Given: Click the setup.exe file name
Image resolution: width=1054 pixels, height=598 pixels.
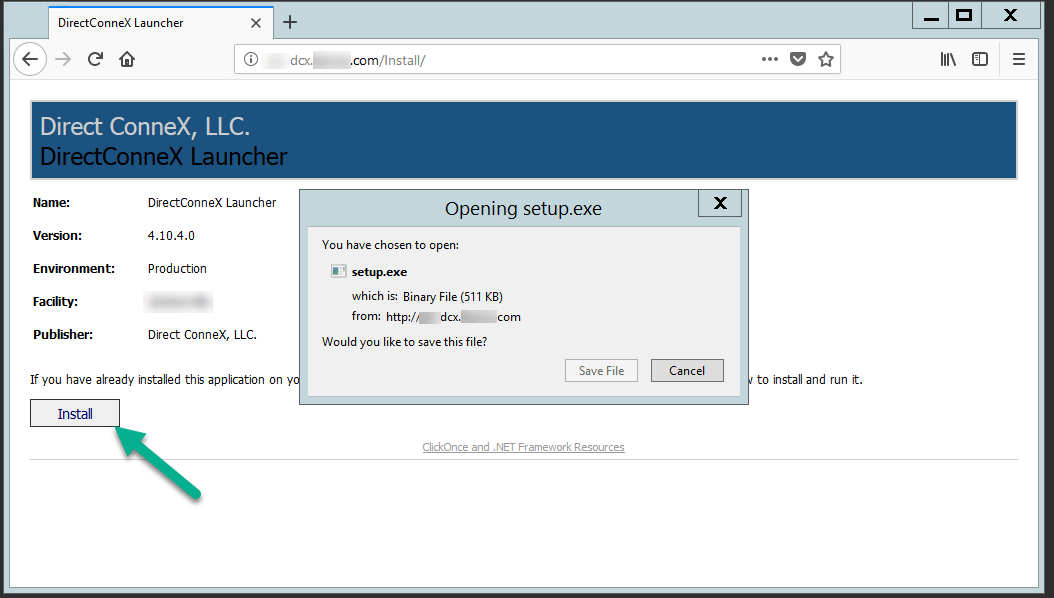Looking at the screenshot, I should coord(379,272).
